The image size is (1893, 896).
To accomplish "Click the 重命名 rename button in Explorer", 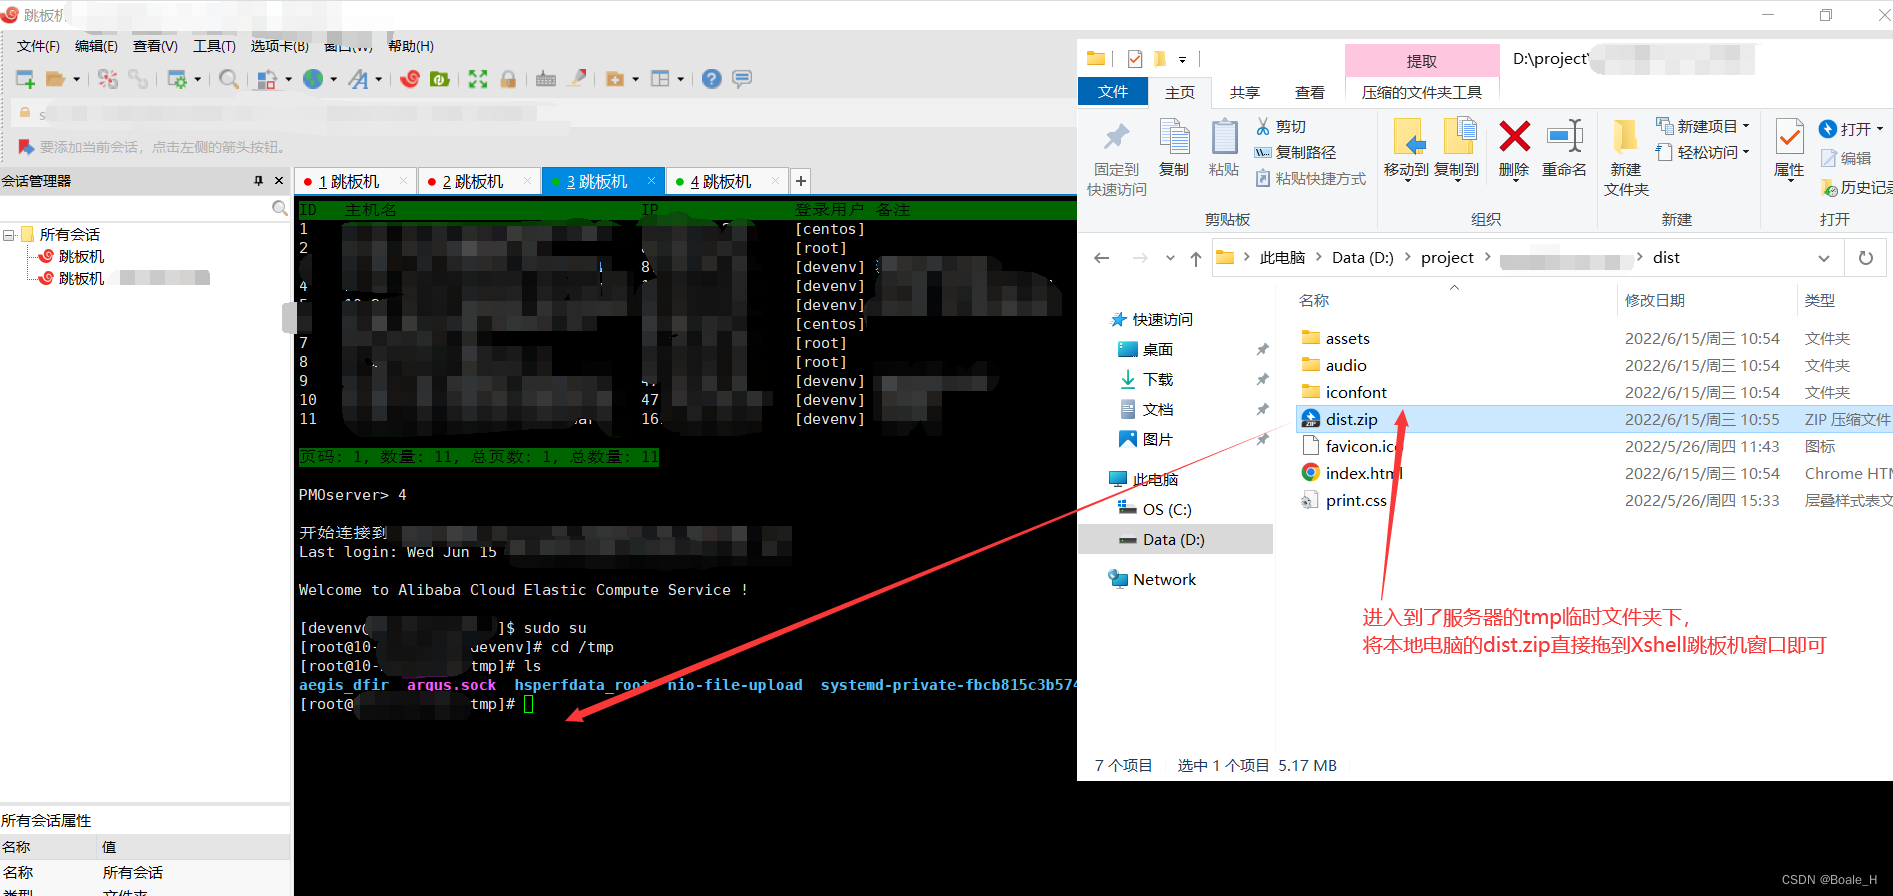I will coord(1564,148).
